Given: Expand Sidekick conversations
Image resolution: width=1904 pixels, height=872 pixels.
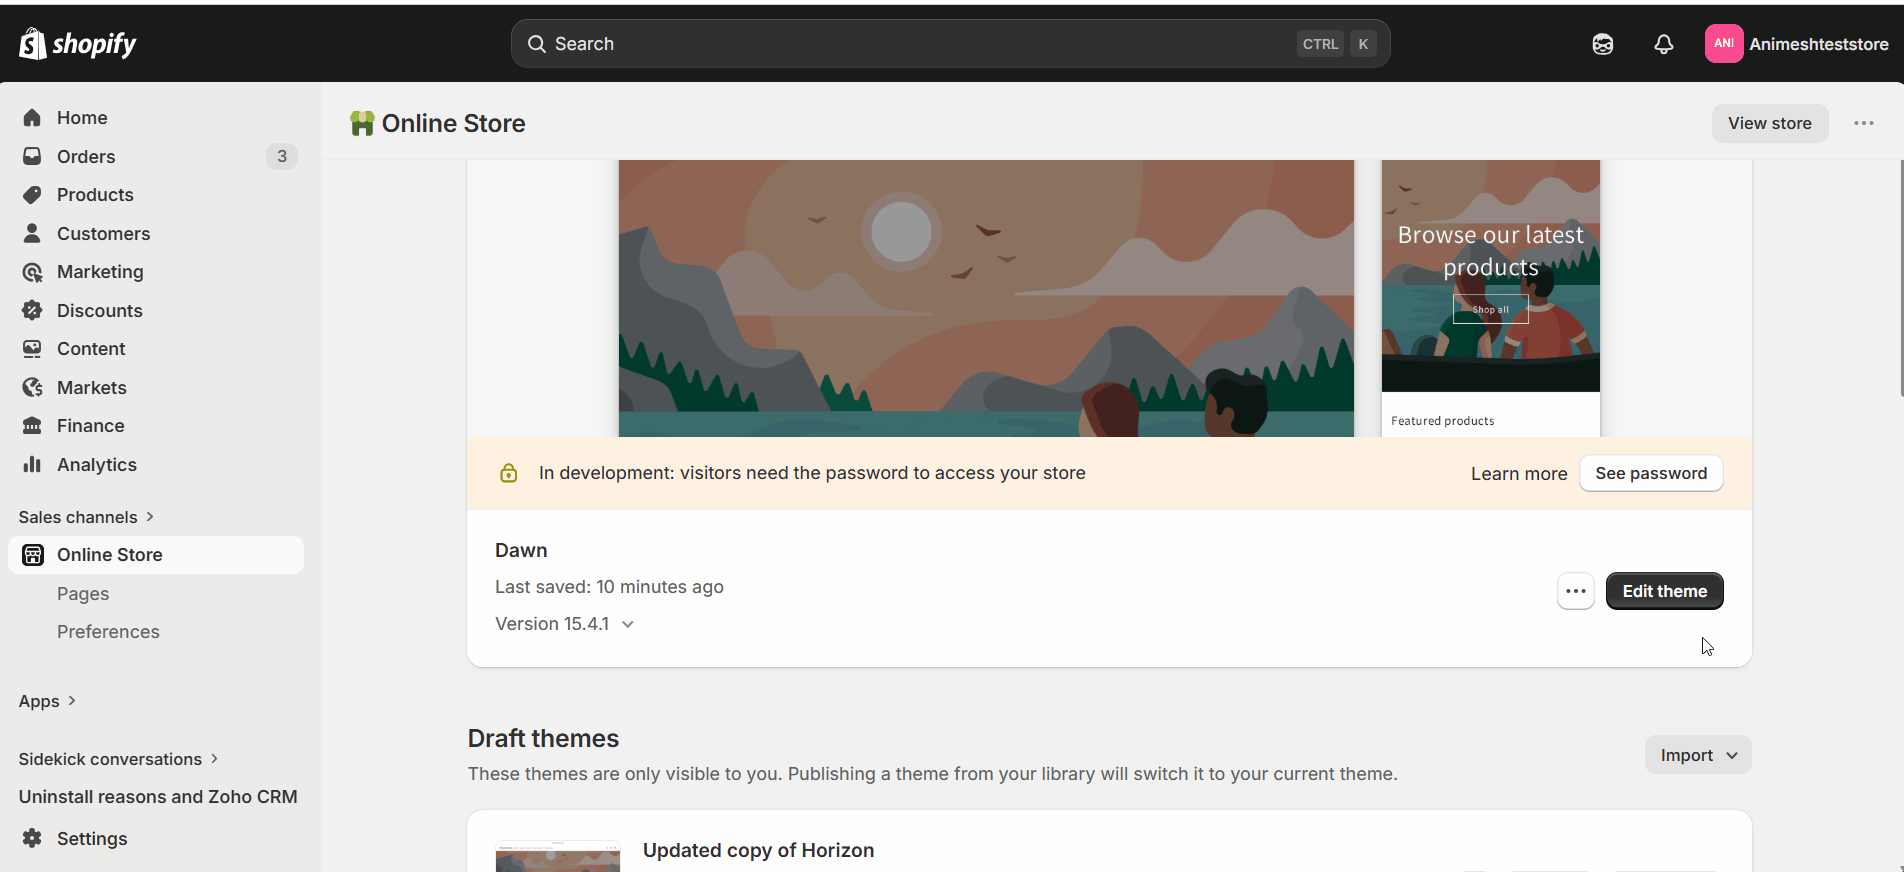Looking at the screenshot, I should click(119, 759).
